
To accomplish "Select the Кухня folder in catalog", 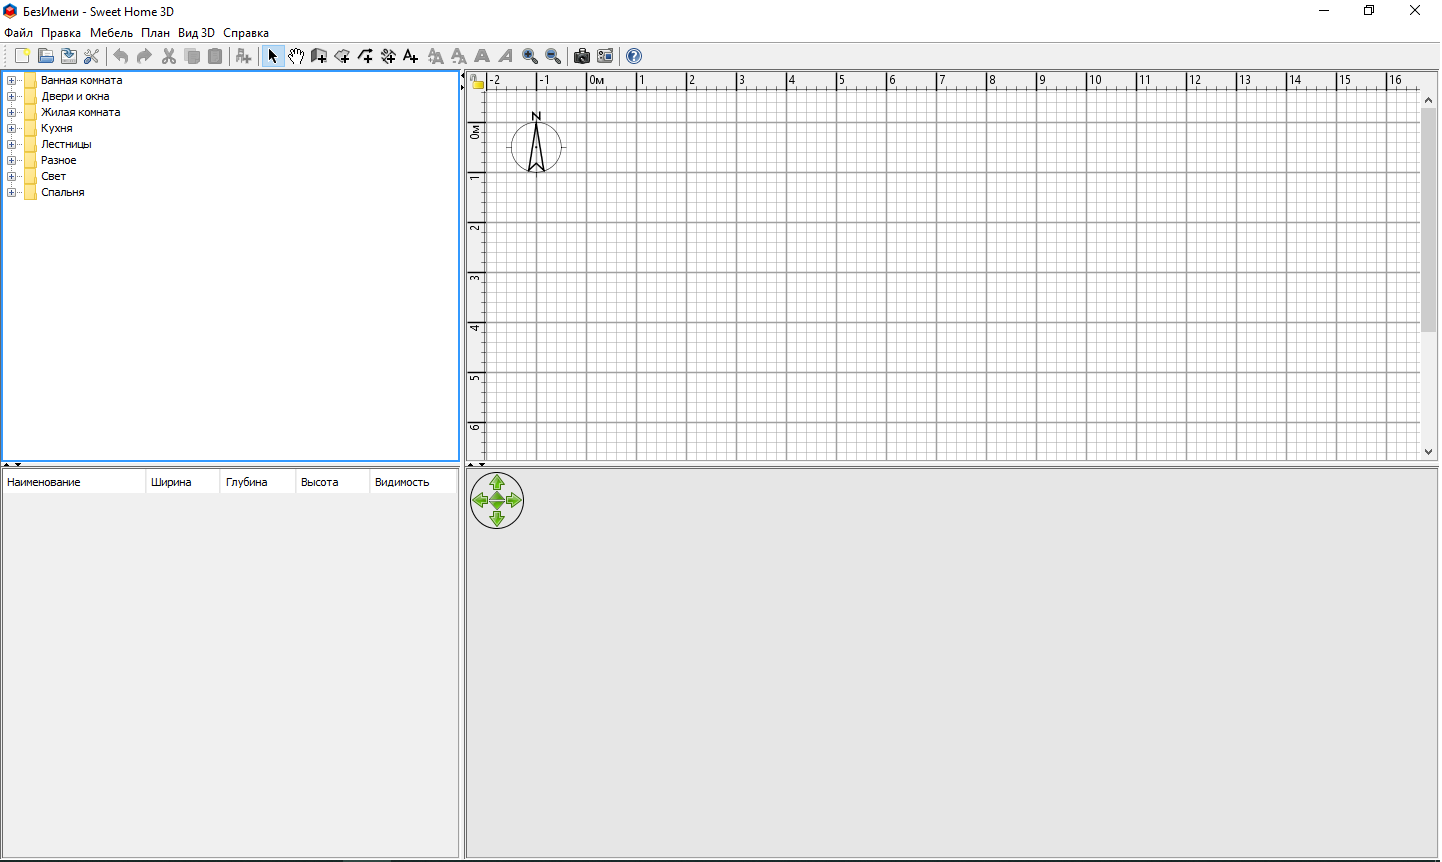I will pos(57,128).
